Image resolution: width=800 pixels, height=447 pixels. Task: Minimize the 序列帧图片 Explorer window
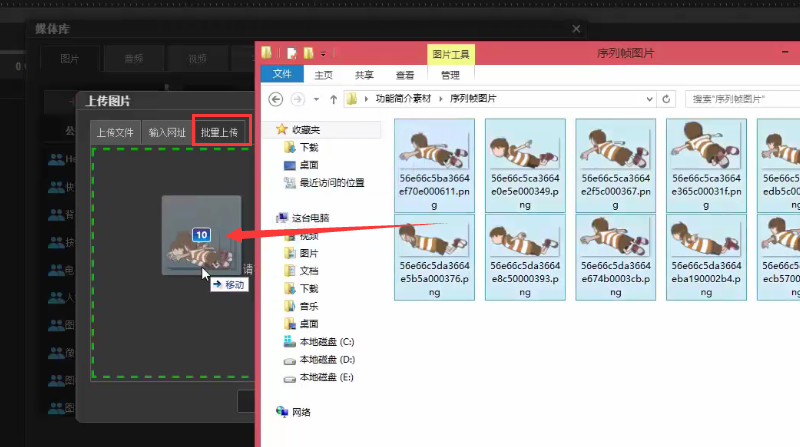(x=785, y=53)
